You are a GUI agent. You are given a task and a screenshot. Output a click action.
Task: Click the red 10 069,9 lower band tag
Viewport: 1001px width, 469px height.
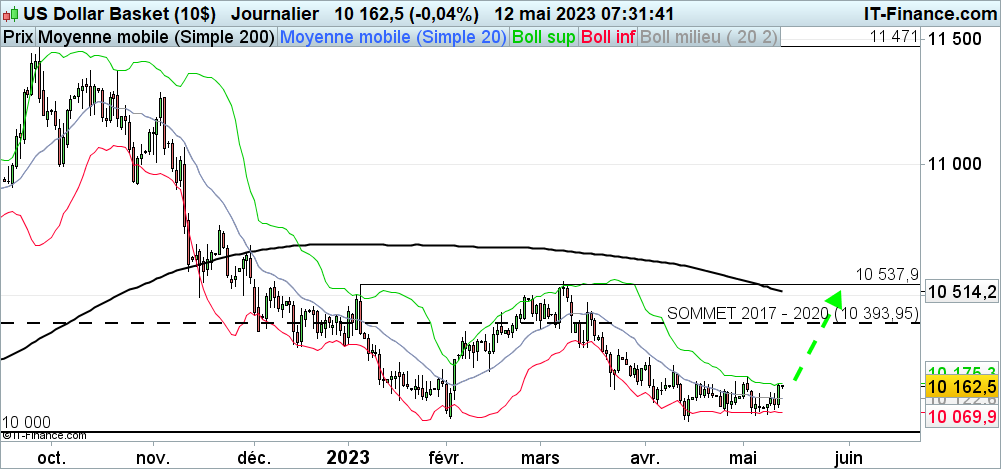coord(961,416)
